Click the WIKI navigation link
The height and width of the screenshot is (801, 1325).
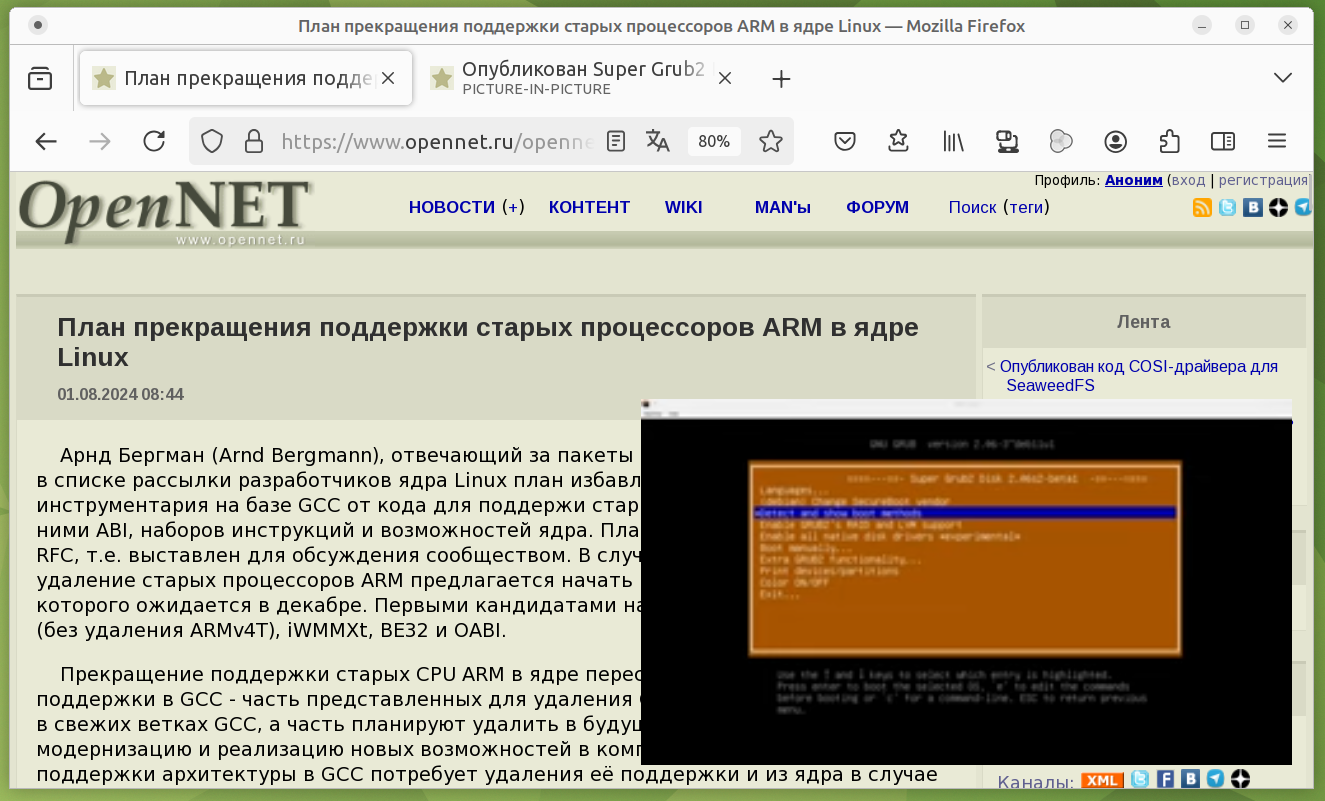(683, 207)
